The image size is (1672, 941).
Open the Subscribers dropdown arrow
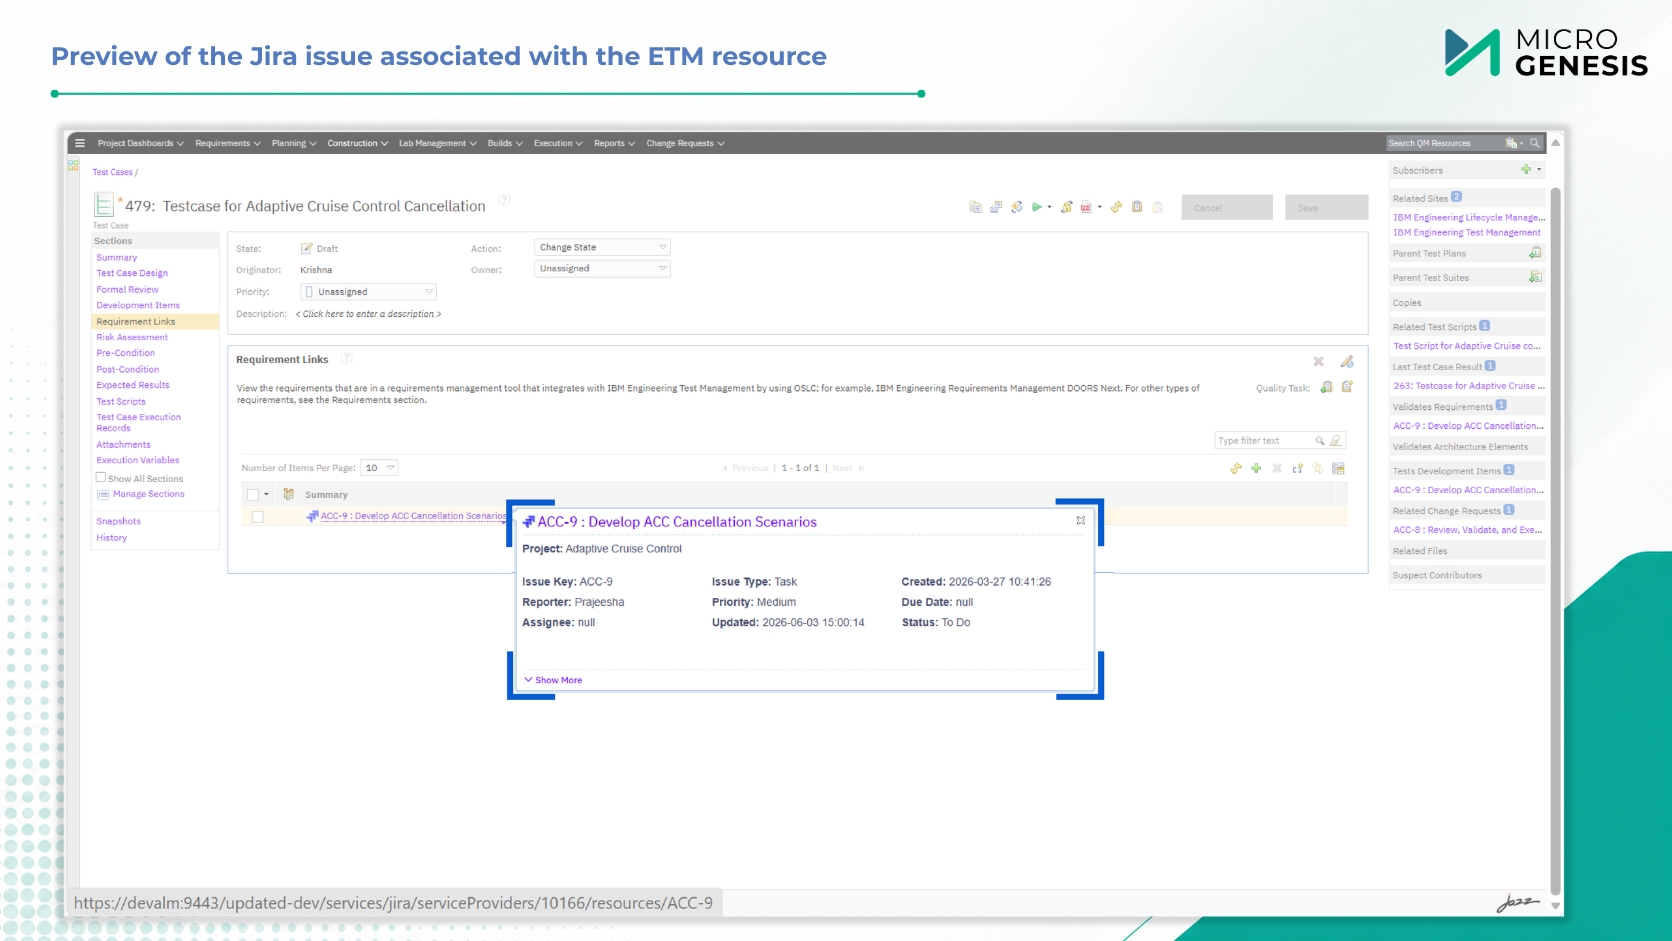[1539, 170]
